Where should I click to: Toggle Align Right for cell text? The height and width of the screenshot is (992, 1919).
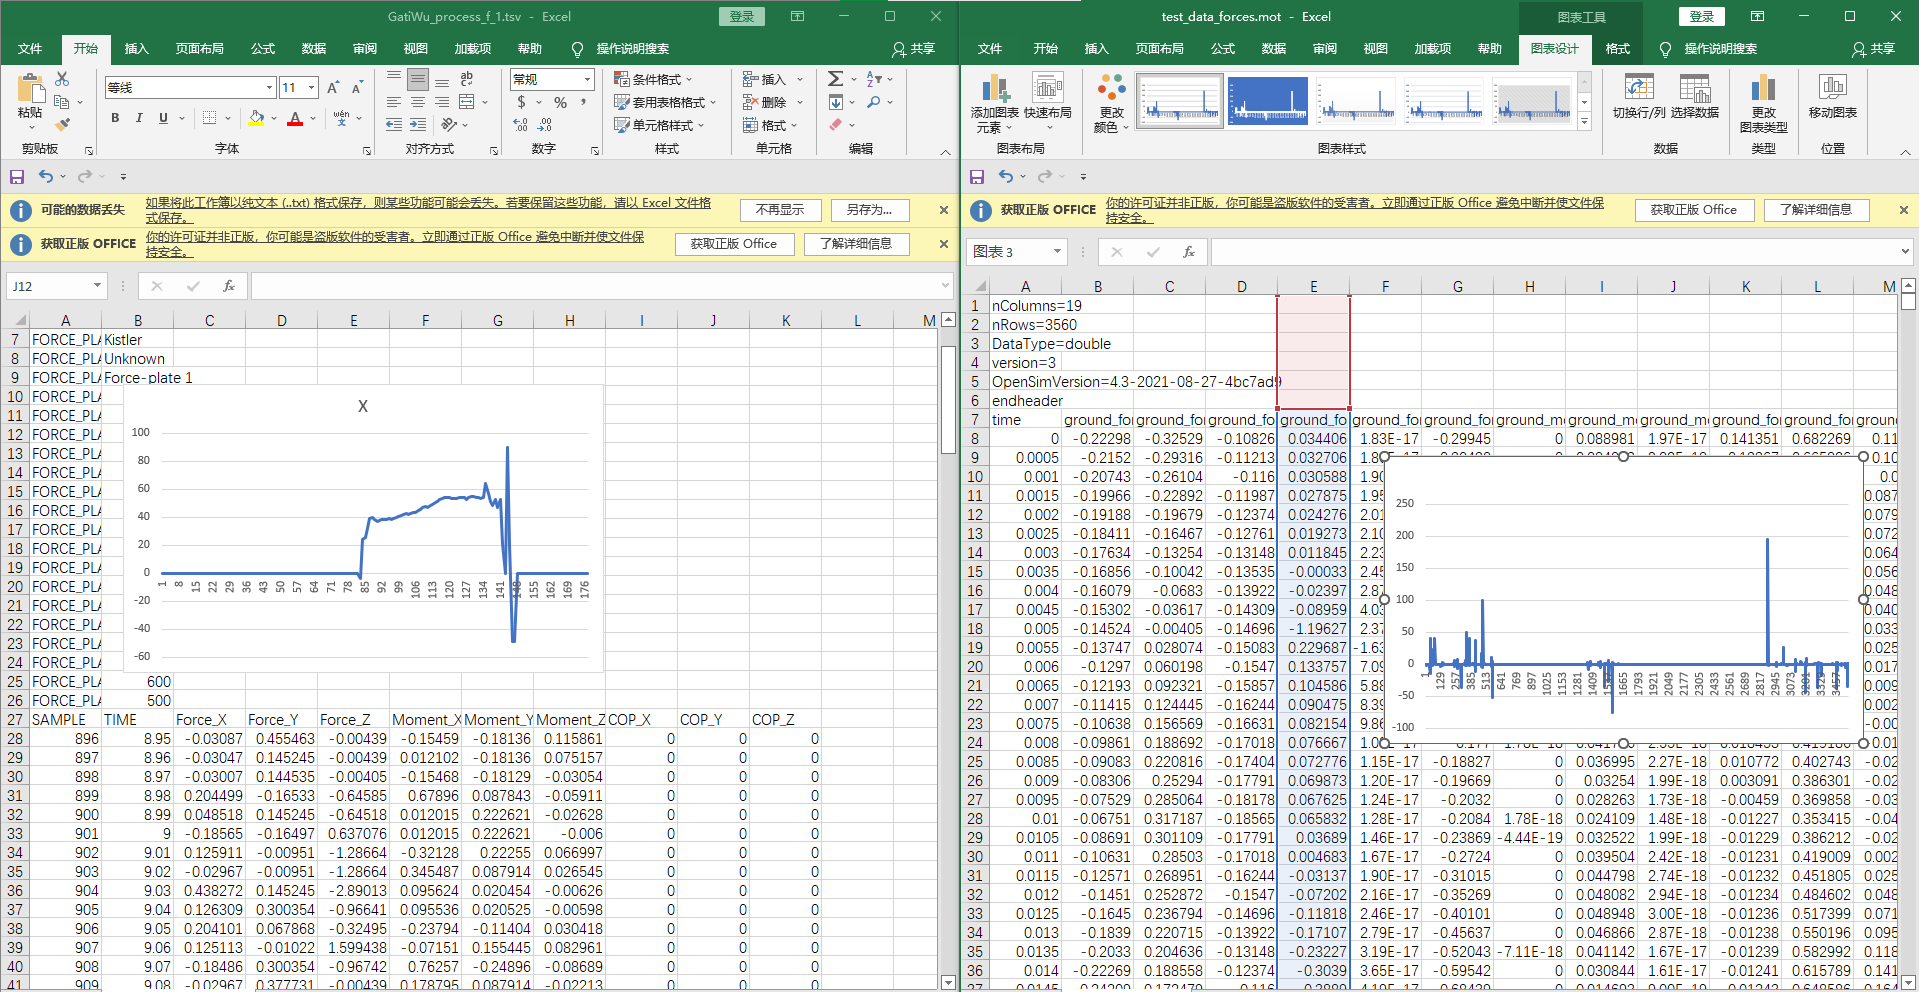tap(442, 102)
